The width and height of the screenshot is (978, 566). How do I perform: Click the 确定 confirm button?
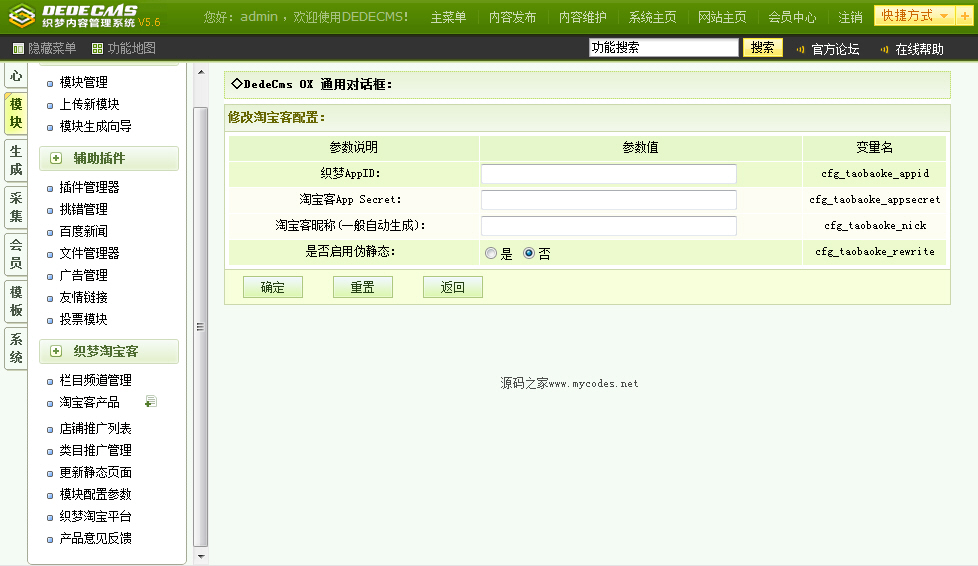click(273, 287)
